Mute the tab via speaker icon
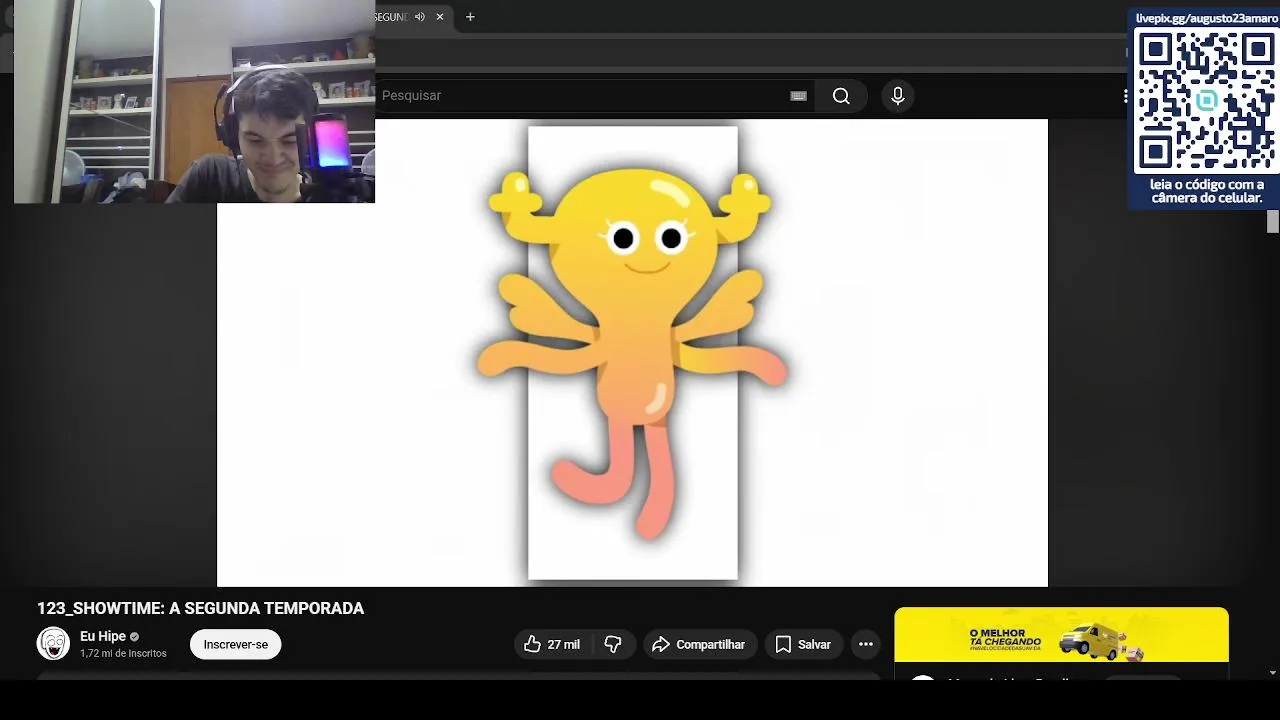 pos(420,17)
